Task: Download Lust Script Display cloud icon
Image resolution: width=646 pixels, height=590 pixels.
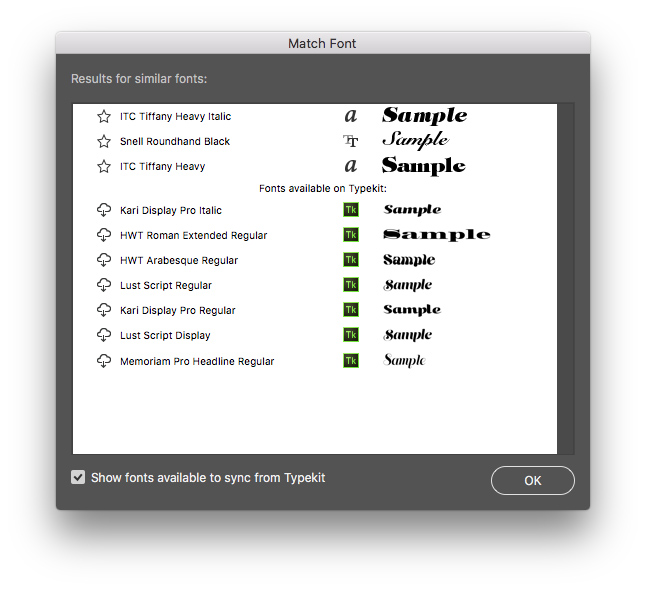Action: coord(104,335)
